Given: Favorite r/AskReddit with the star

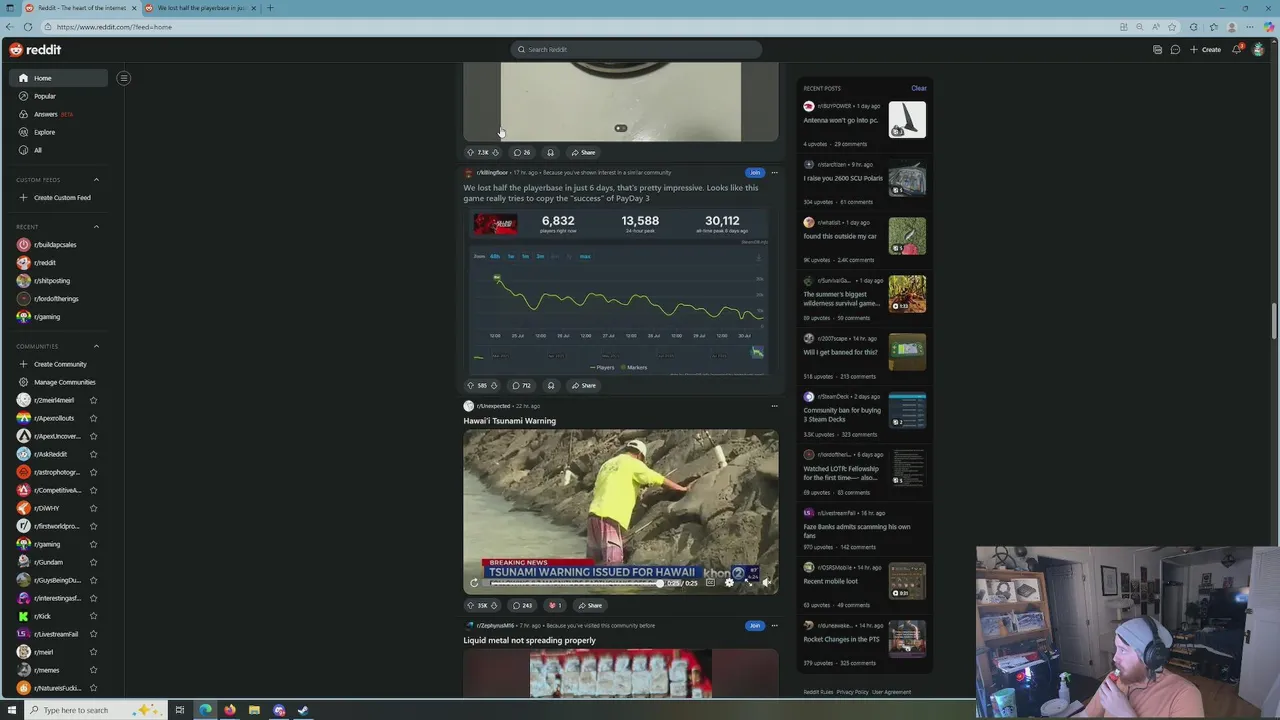Looking at the screenshot, I should click(x=93, y=454).
